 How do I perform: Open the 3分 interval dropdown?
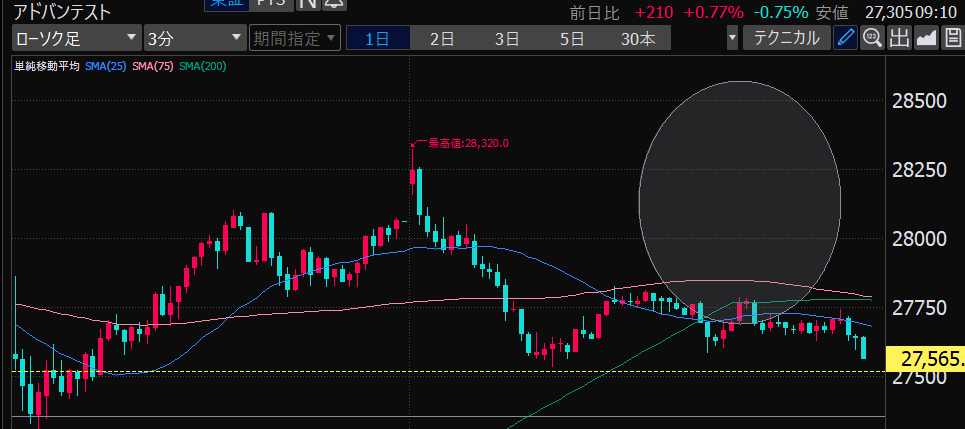194,39
